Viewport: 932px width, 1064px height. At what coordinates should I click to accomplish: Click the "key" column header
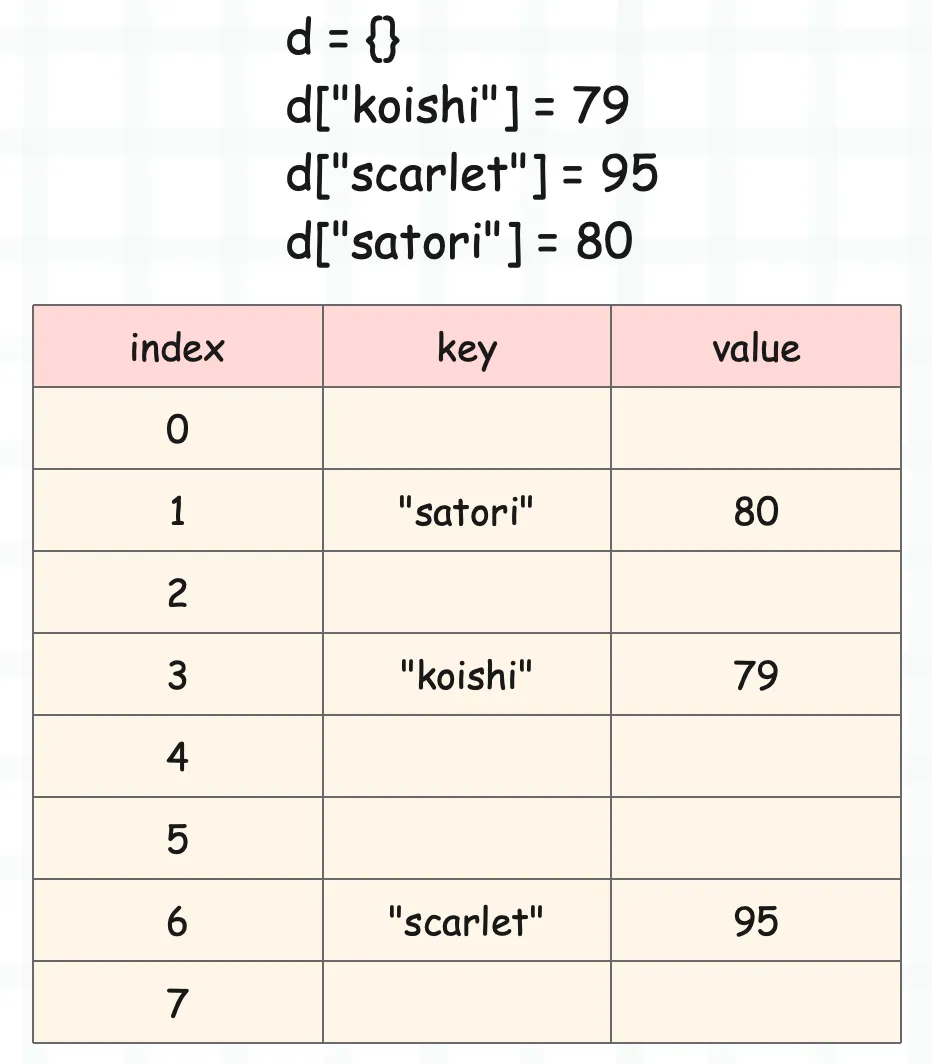(467, 347)
